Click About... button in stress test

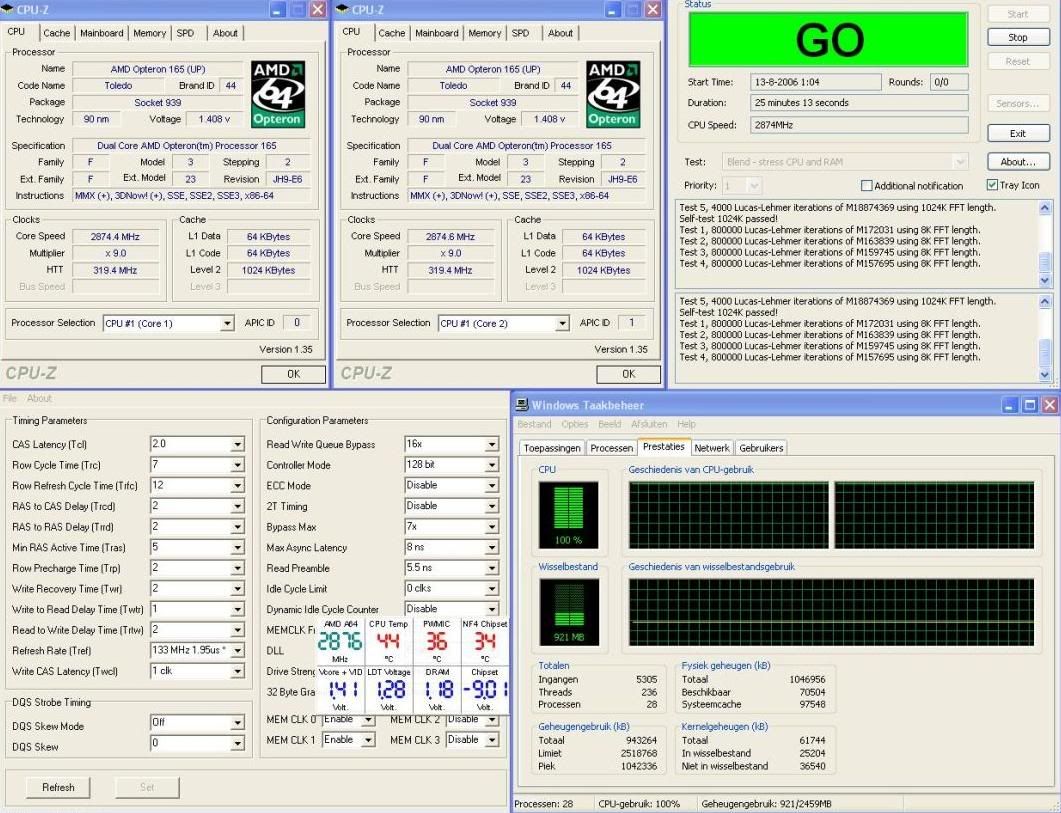coord(1018,162)
